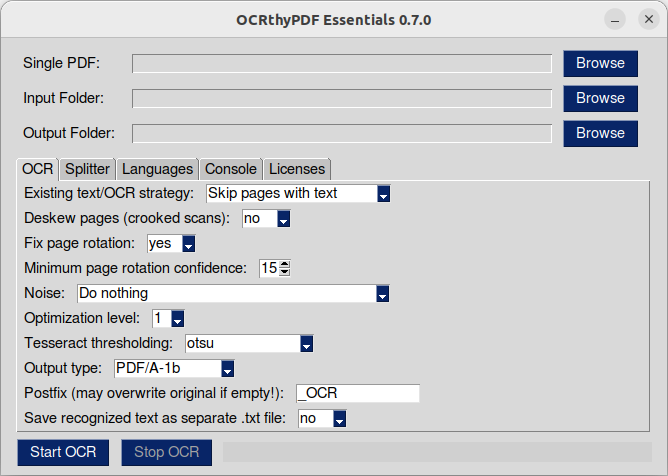
Task: Open the Languages tab
Action: 157,169
